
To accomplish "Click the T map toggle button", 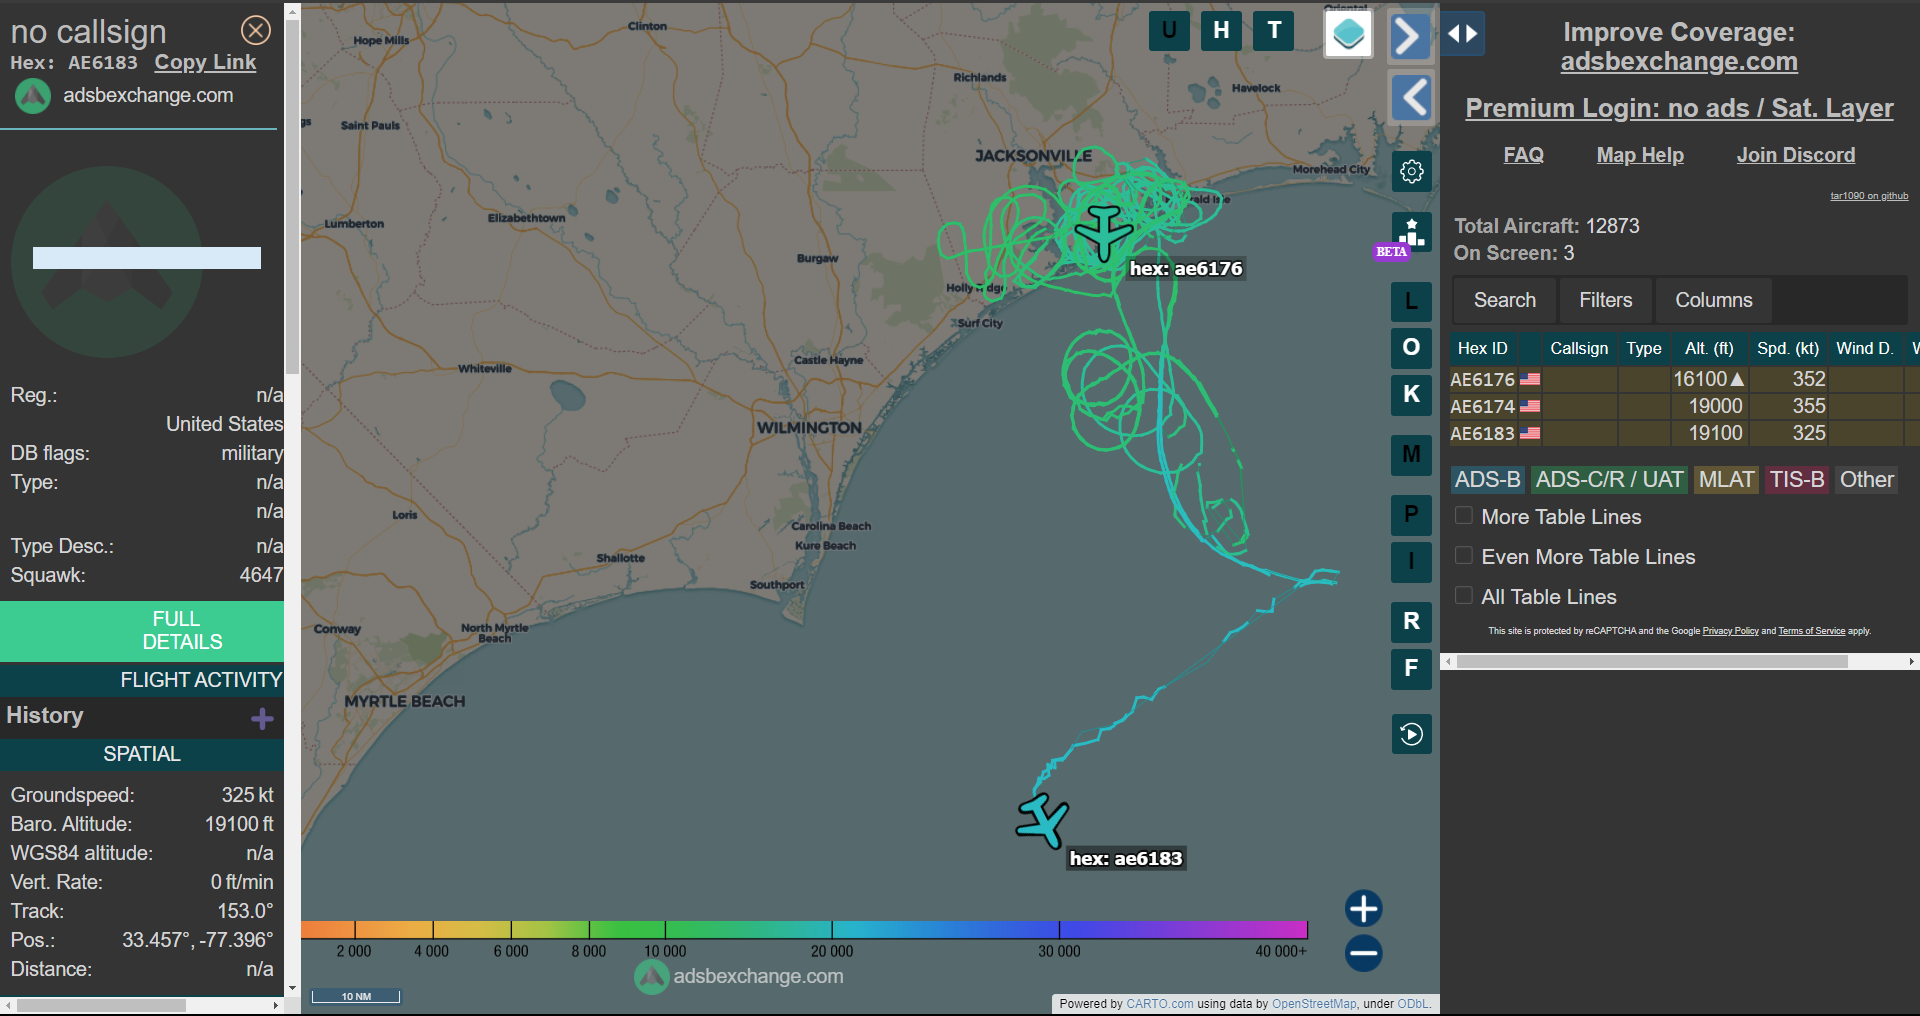I will 1274,30.
